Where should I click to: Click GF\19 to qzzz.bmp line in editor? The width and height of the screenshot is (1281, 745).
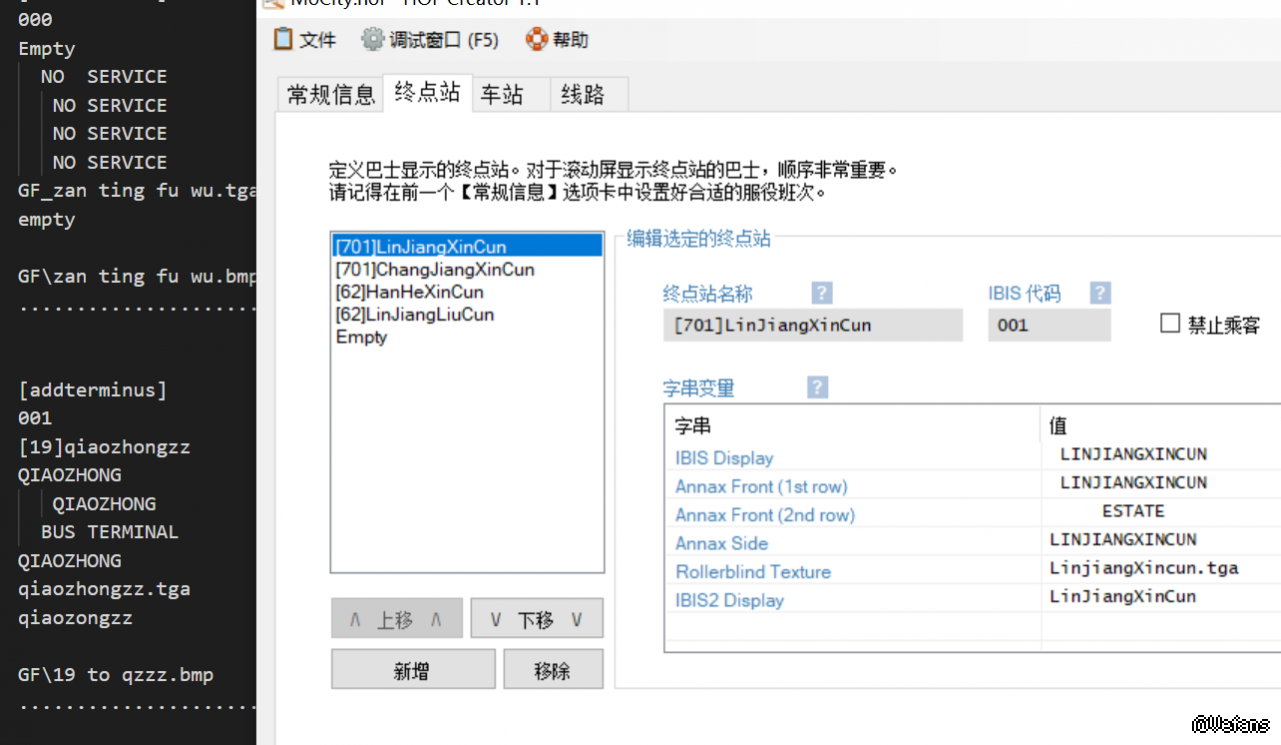pyautogui.click(x=116, y=675)
